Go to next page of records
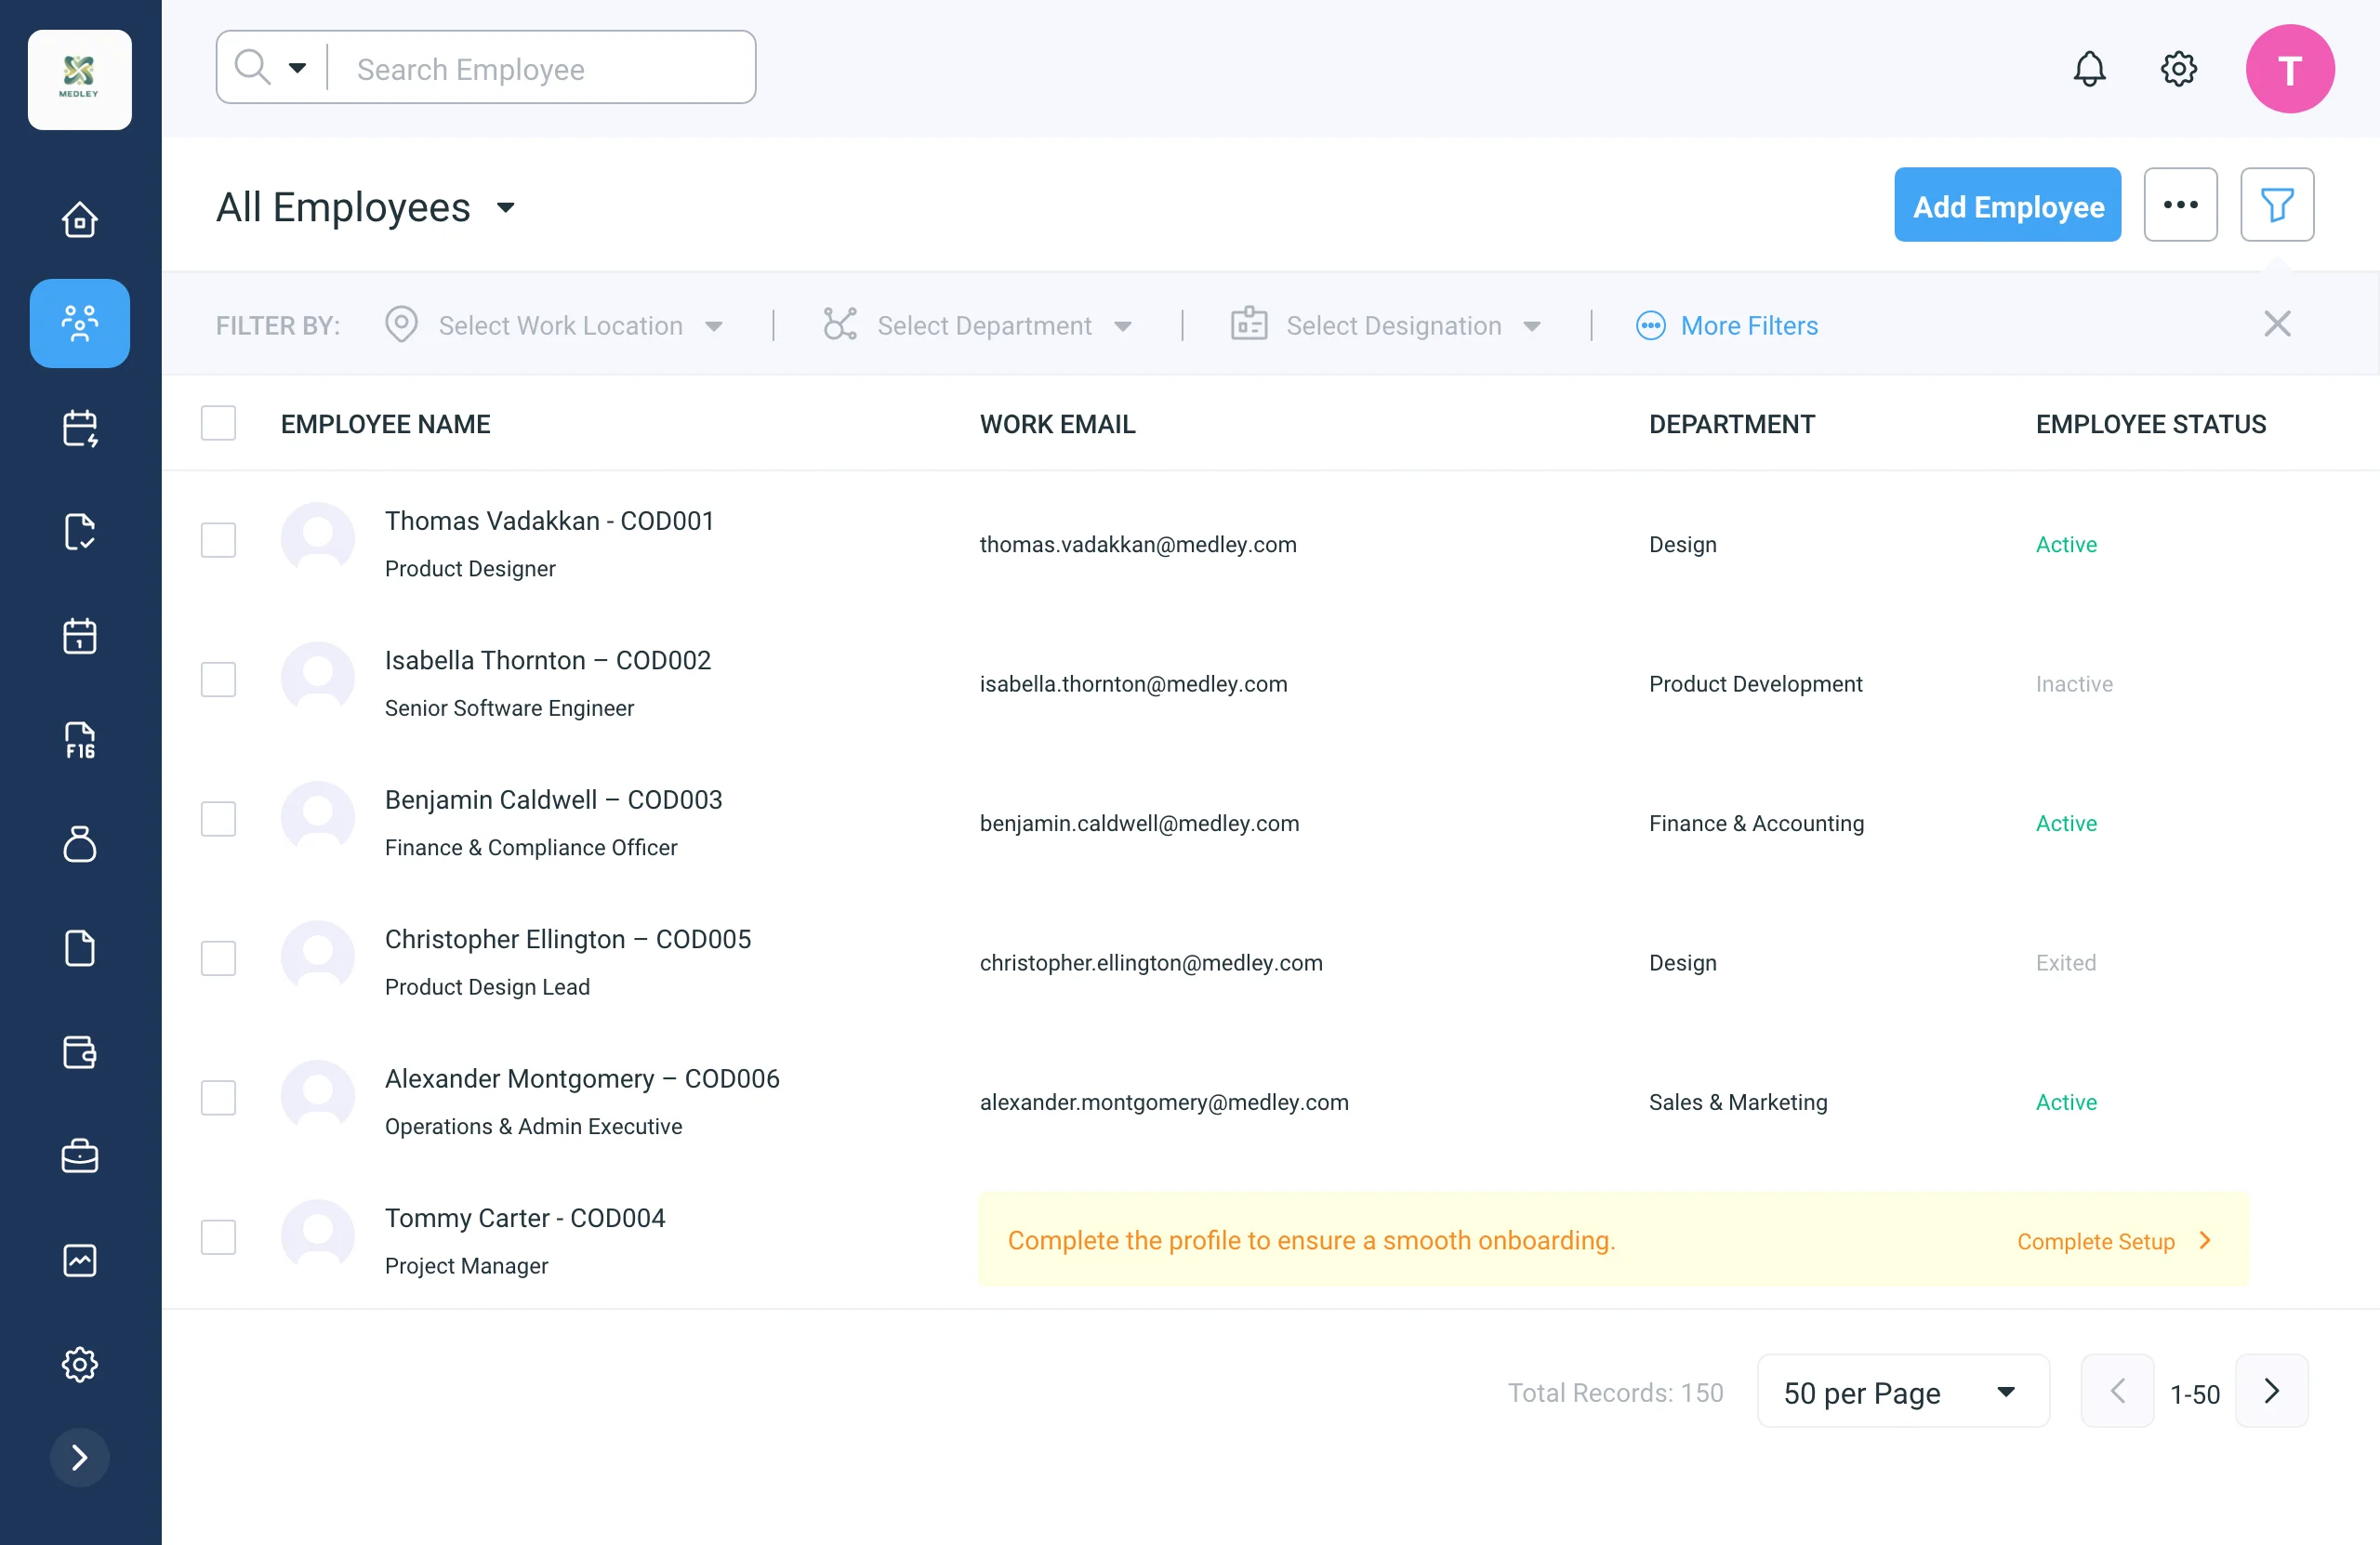2380x1545 pixels. click(2271, 1391)
